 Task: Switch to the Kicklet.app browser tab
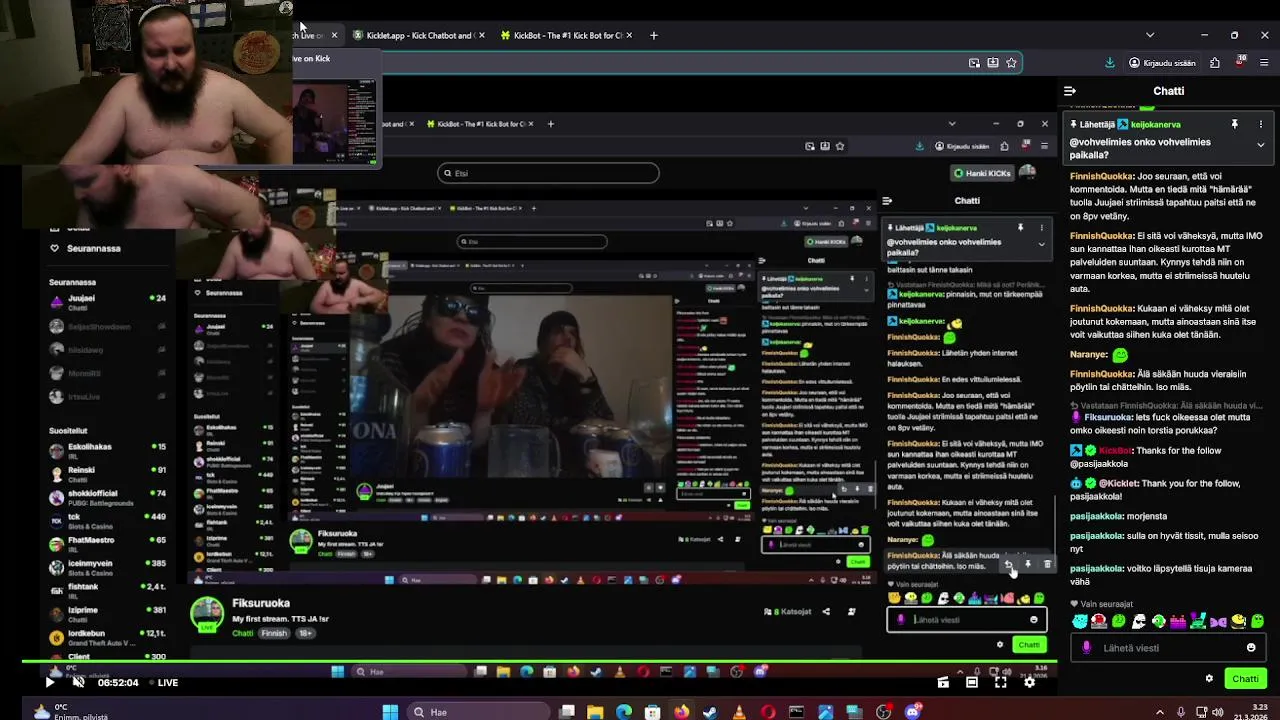(x=418, y=35)
